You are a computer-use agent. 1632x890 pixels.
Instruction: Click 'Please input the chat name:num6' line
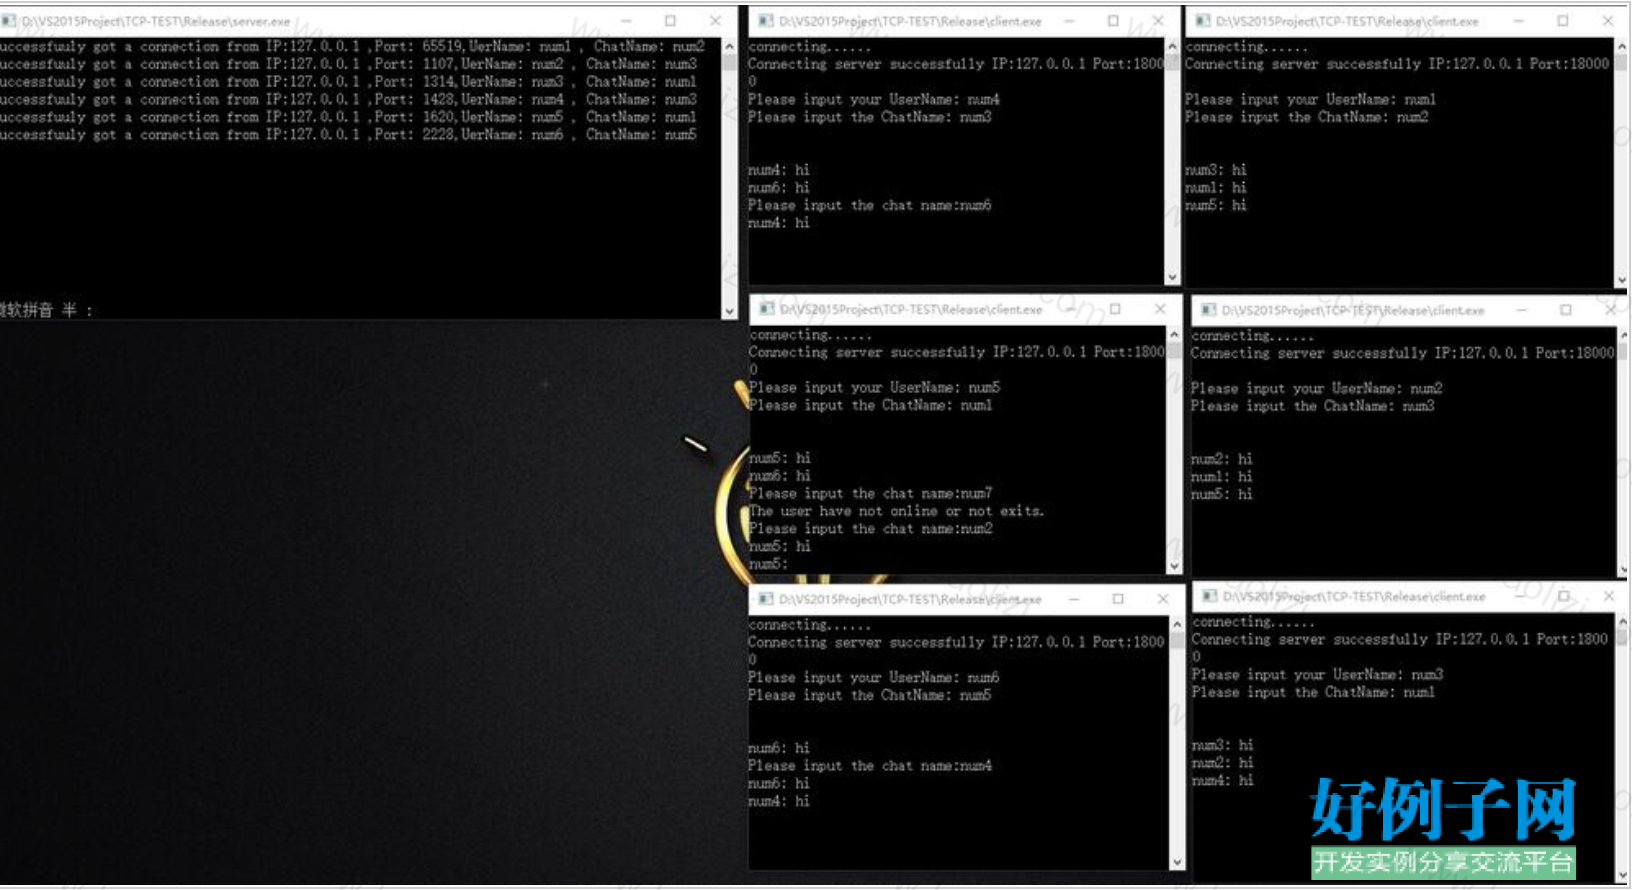click(x=870, y=205)
